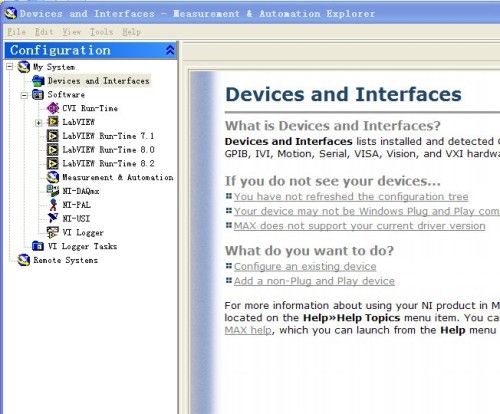Click the Devices and Interfaces folder icon
Screen dimensions: 500x414
(x=38, y=81)
